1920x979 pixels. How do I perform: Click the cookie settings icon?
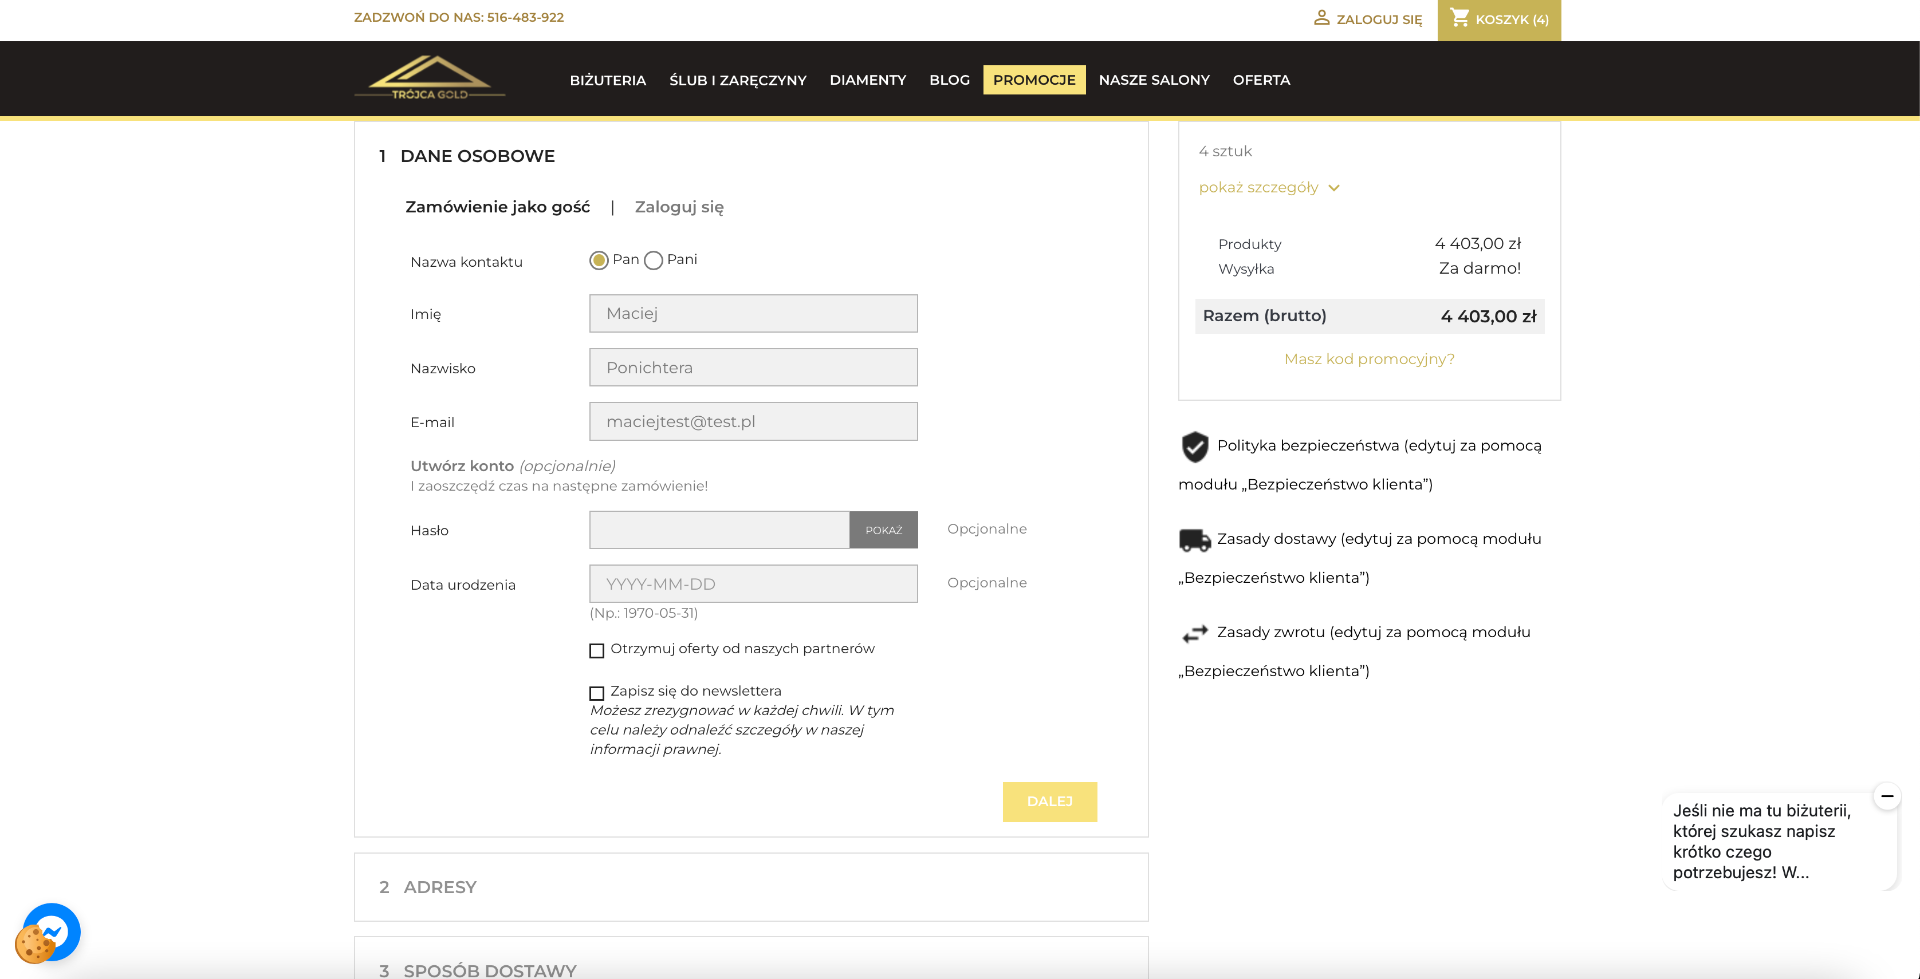tap(34, 944)
